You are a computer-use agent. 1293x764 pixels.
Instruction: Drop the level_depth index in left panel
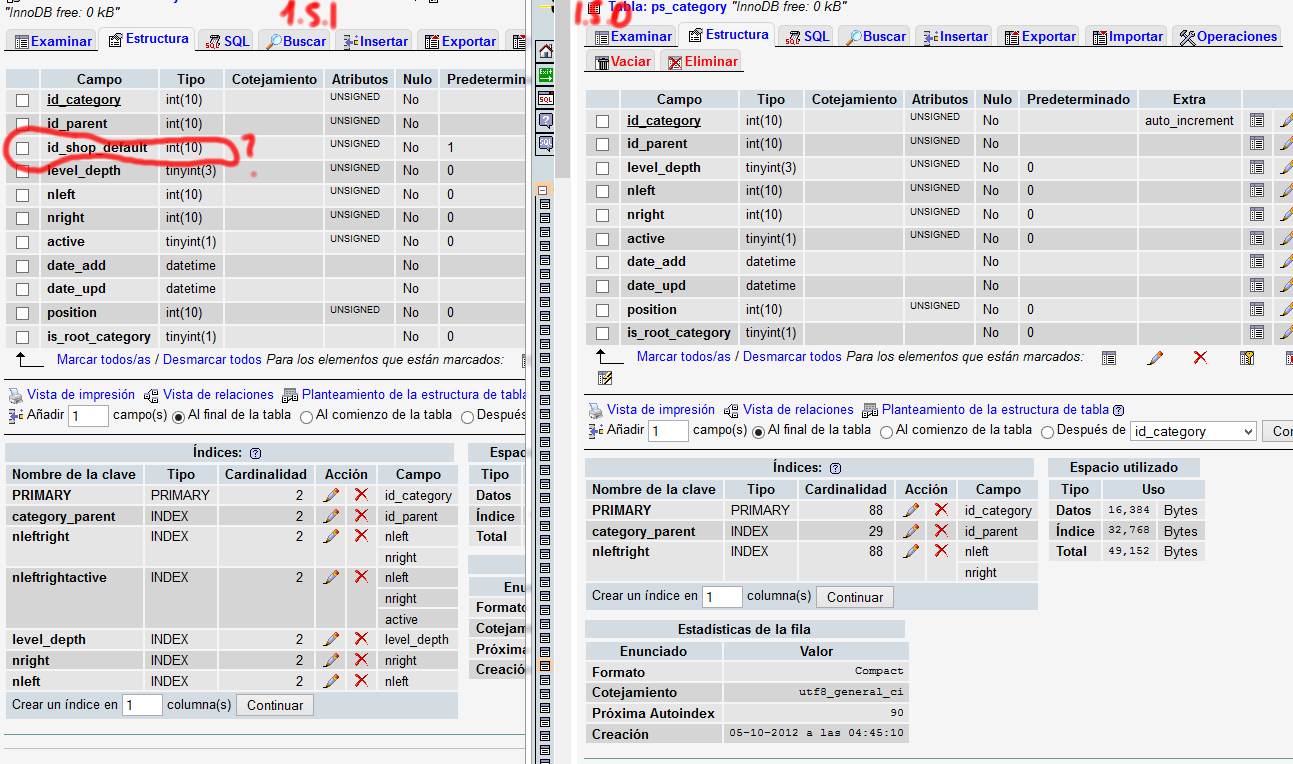pos(361,639)
